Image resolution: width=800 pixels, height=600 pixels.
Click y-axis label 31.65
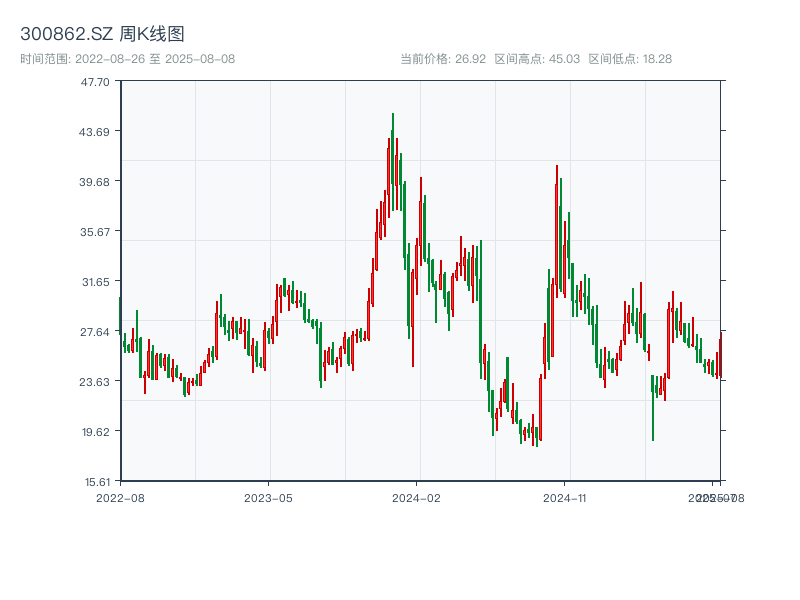[x=96, y=282]
